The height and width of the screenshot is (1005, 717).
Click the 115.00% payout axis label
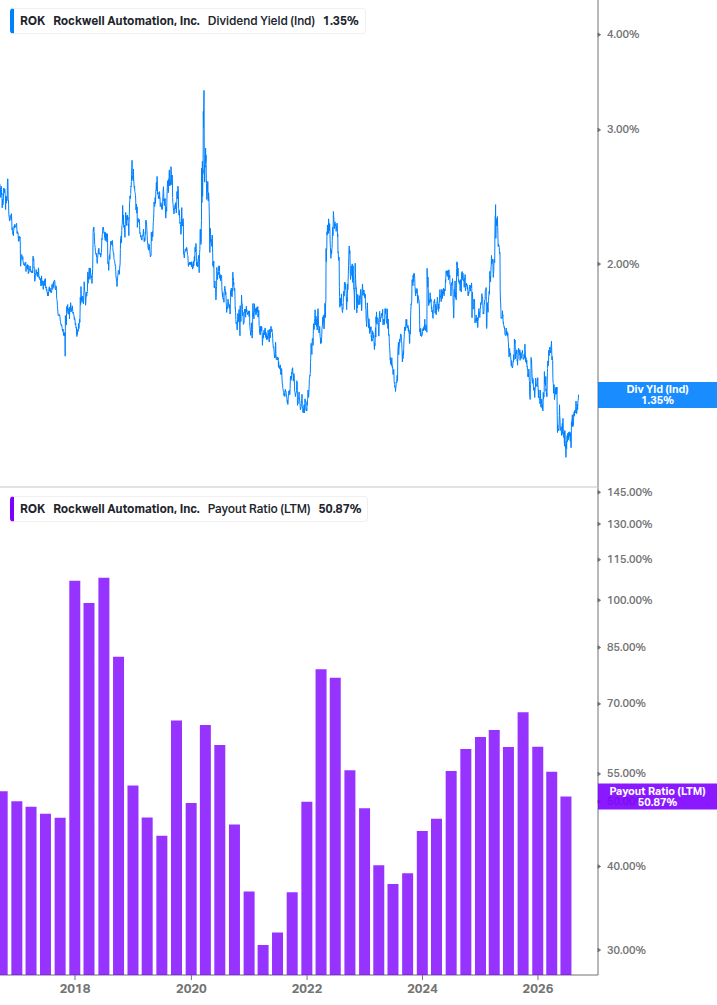[x=629, y=560]
